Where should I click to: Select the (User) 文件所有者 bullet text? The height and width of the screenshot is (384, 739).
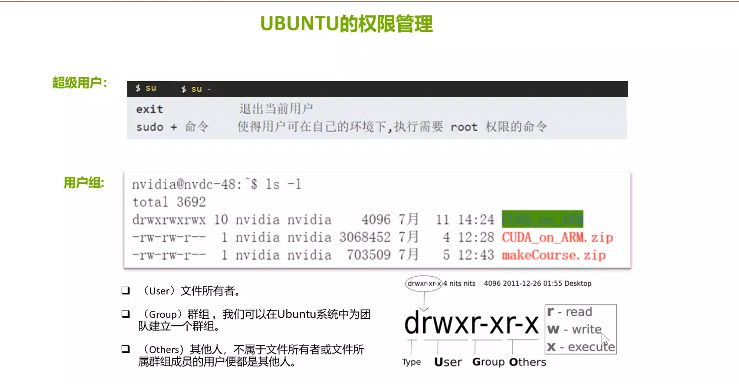[x=191, y=291]
